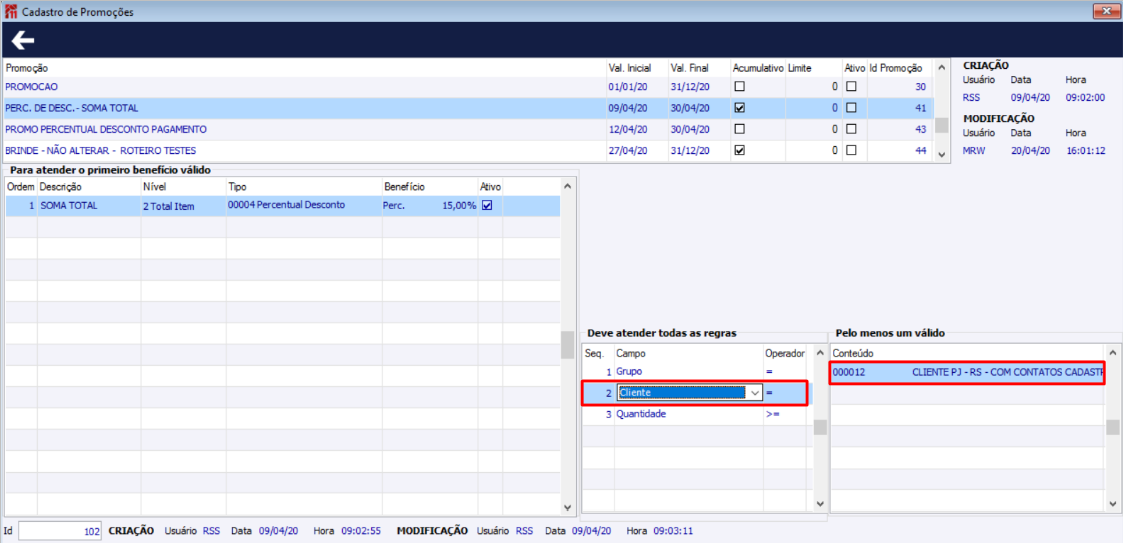Click the >= operator of Quantidade
The width and height of the screenshot is (1123, 543).
point(772,414)
